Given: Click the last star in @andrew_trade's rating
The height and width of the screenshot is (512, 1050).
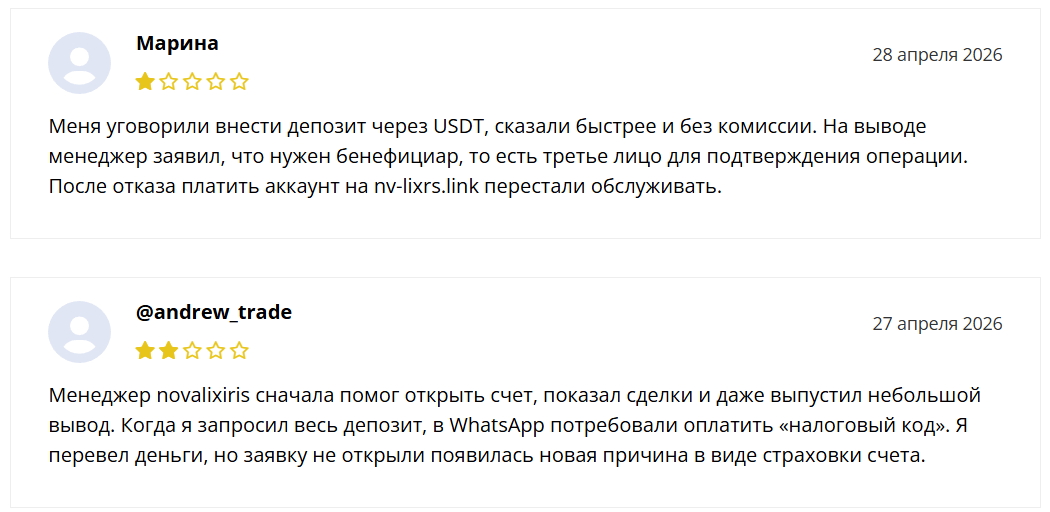Looking at the screenshot, I should 239,351.
